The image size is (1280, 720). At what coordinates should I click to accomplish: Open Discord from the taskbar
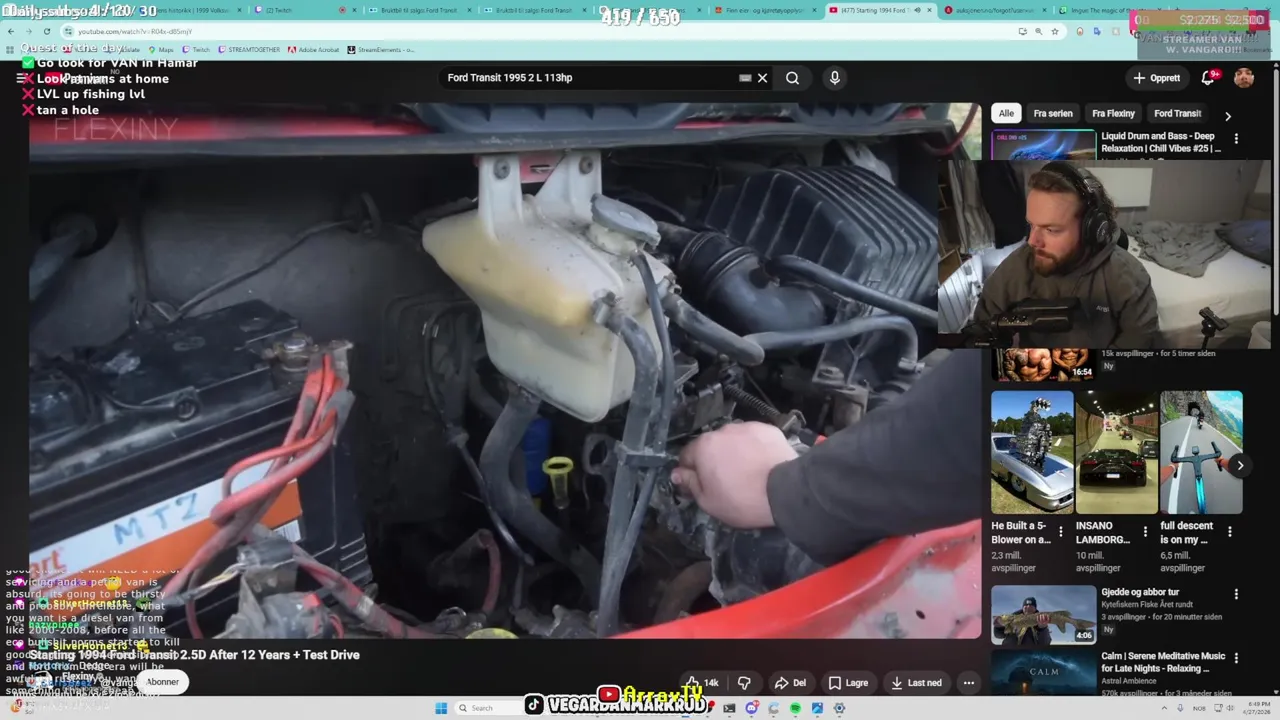click(x=751, y=708)
